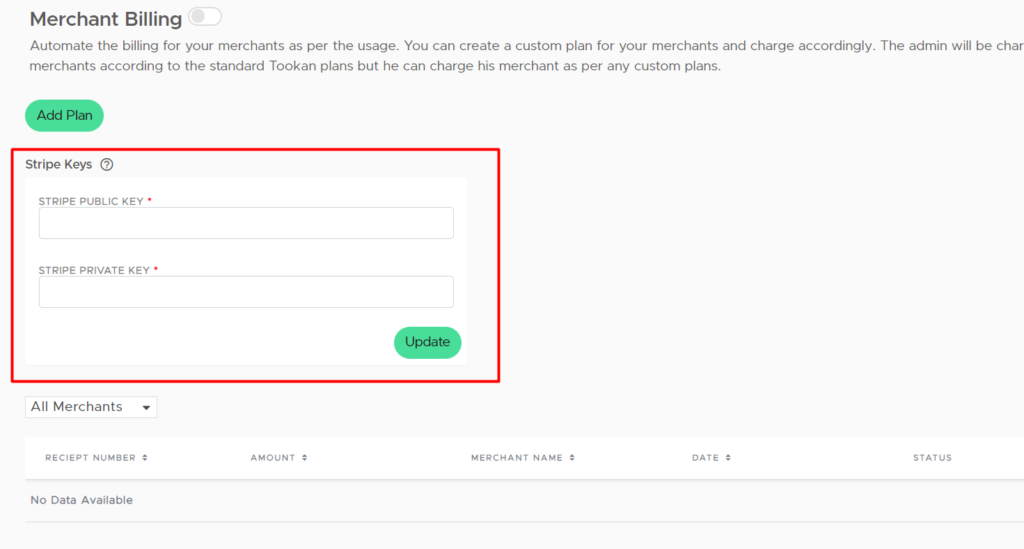Sort the Date column using its arrows

[x=728, y=458]
